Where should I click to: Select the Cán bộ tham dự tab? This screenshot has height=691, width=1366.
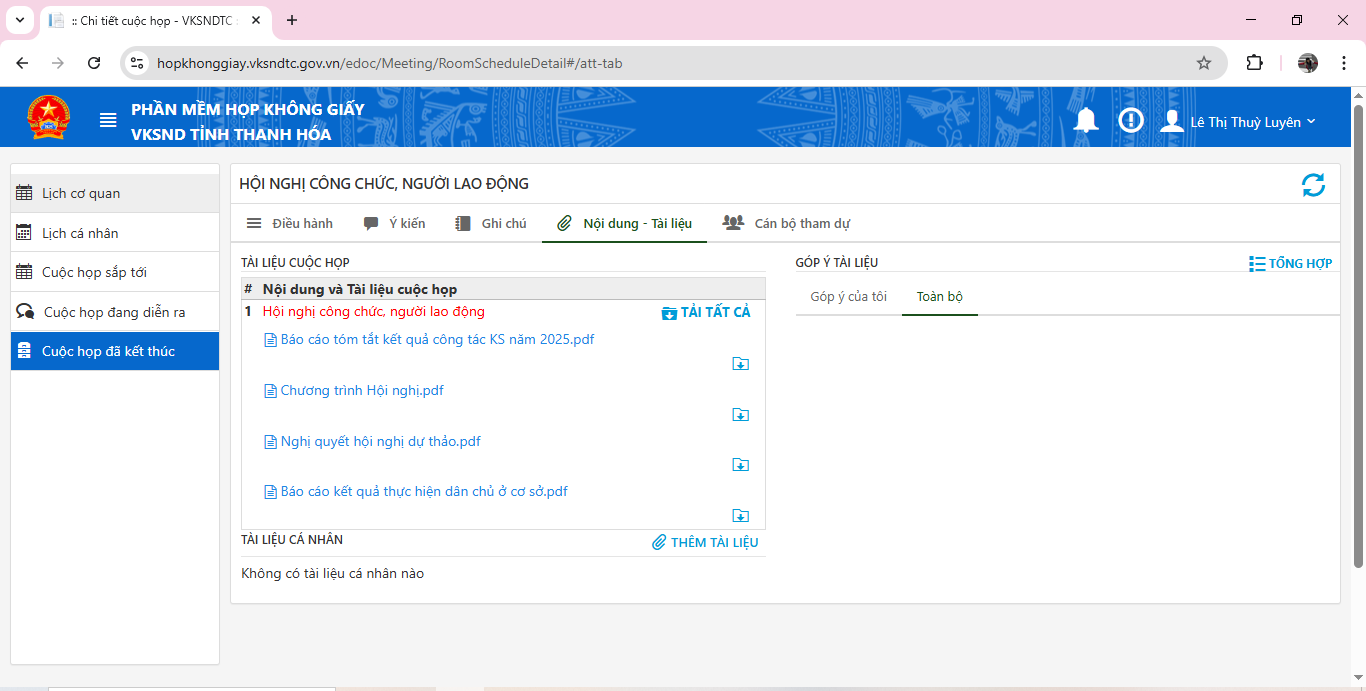pyautogui.click(x=787, y=223)
